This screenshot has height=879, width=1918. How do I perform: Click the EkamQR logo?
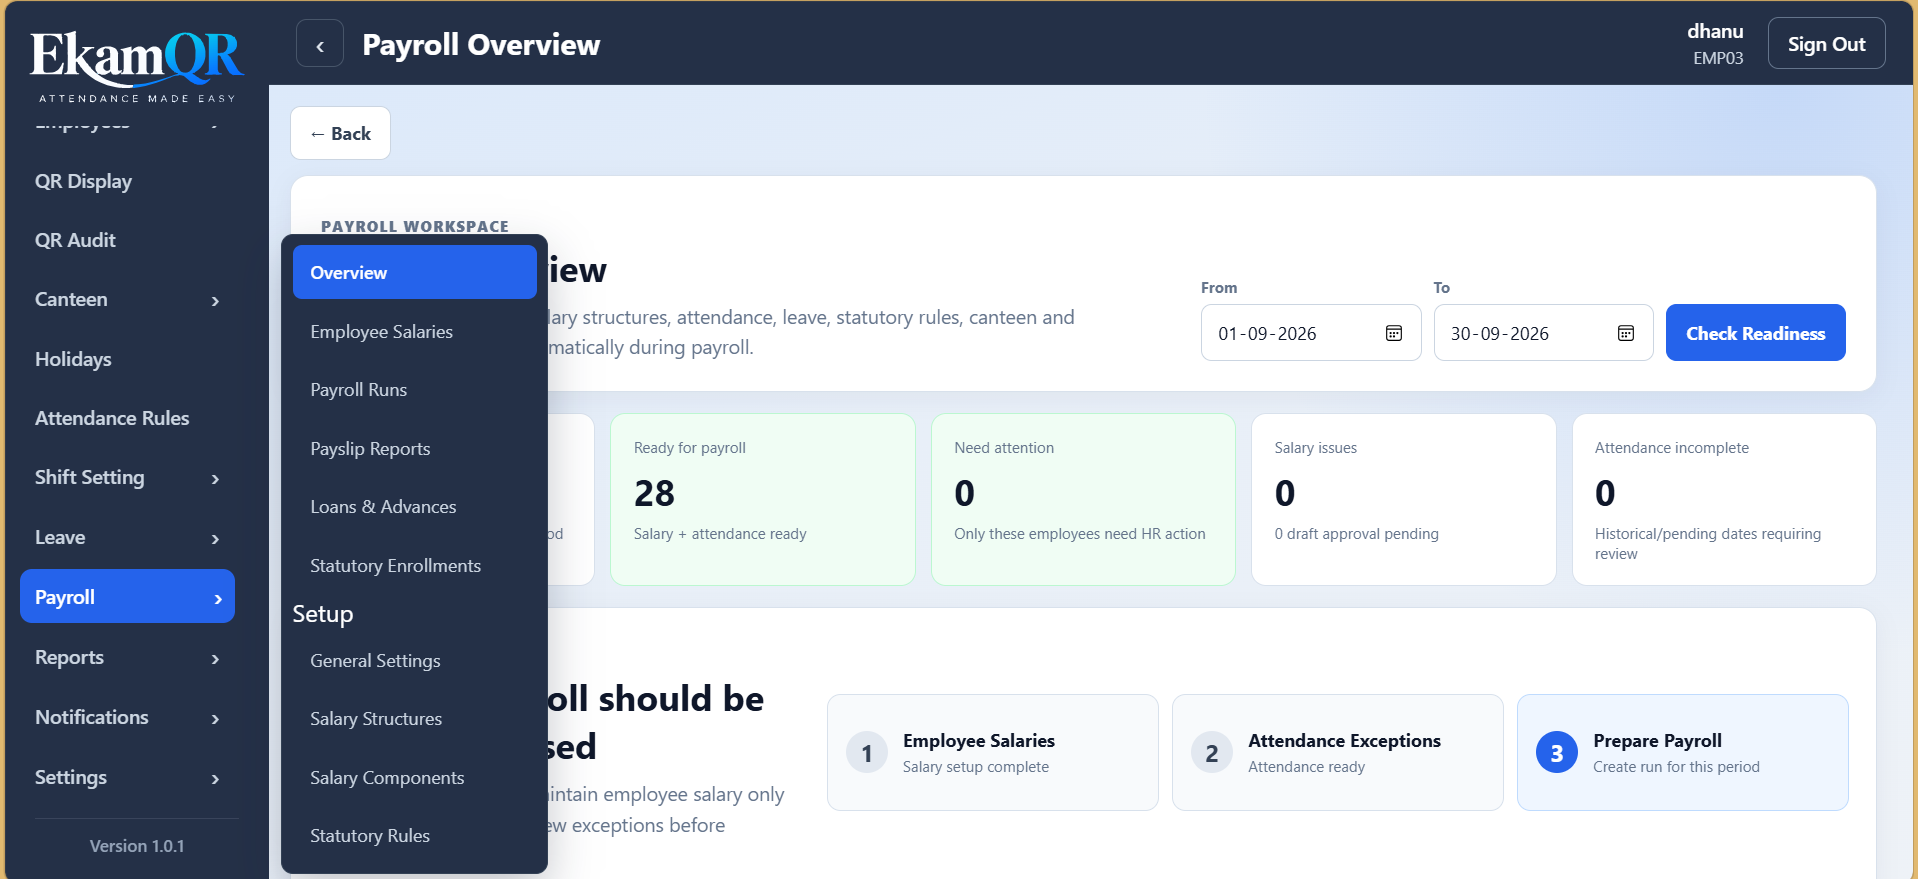coord(137,66)
